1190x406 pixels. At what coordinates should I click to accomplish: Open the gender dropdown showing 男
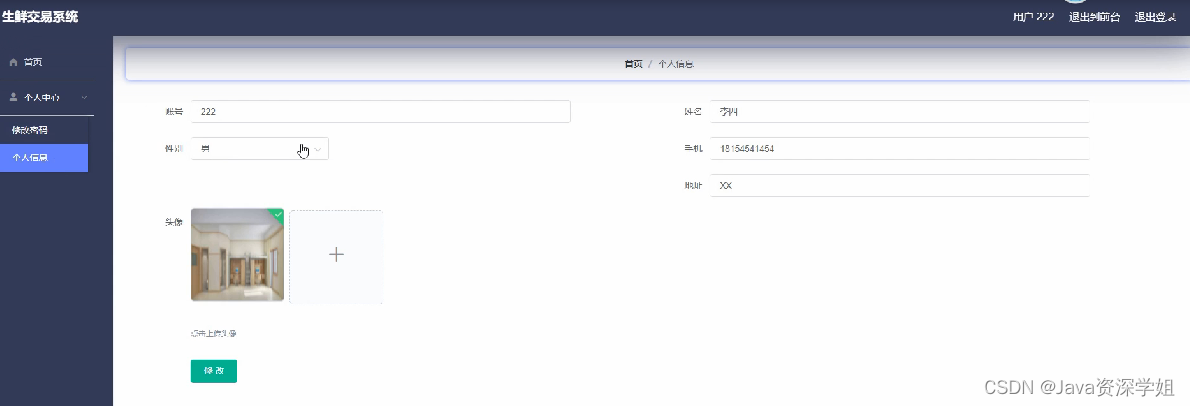[260, 149]
